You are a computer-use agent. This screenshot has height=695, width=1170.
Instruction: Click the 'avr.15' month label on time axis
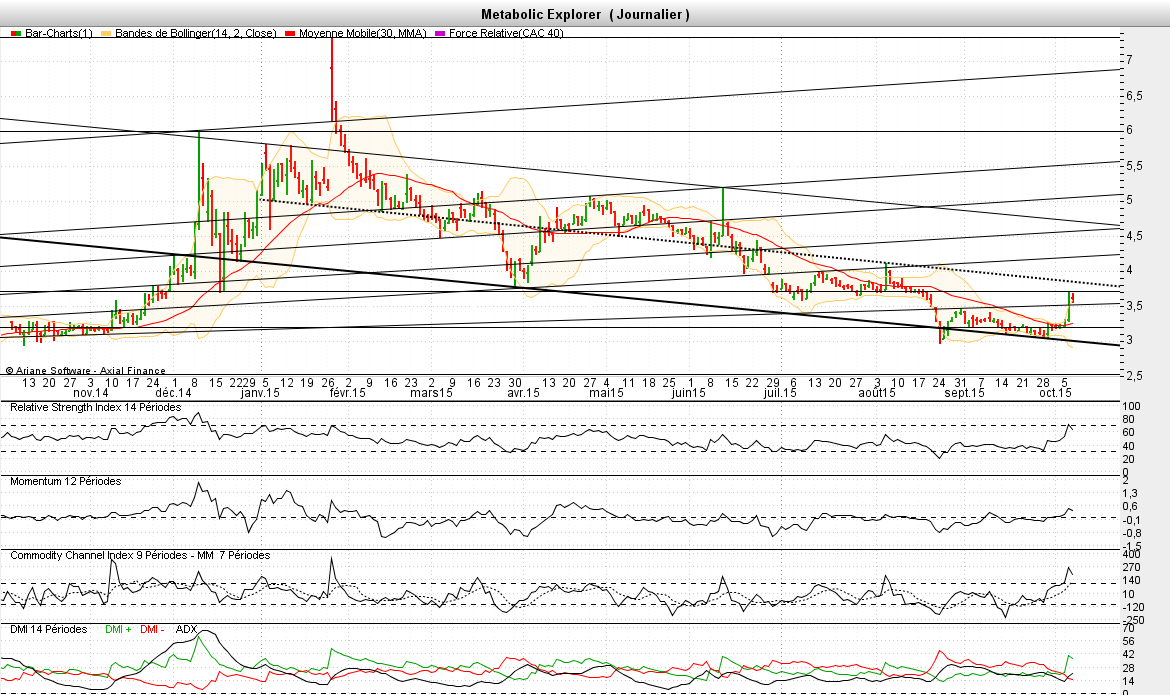click(523, 393)
